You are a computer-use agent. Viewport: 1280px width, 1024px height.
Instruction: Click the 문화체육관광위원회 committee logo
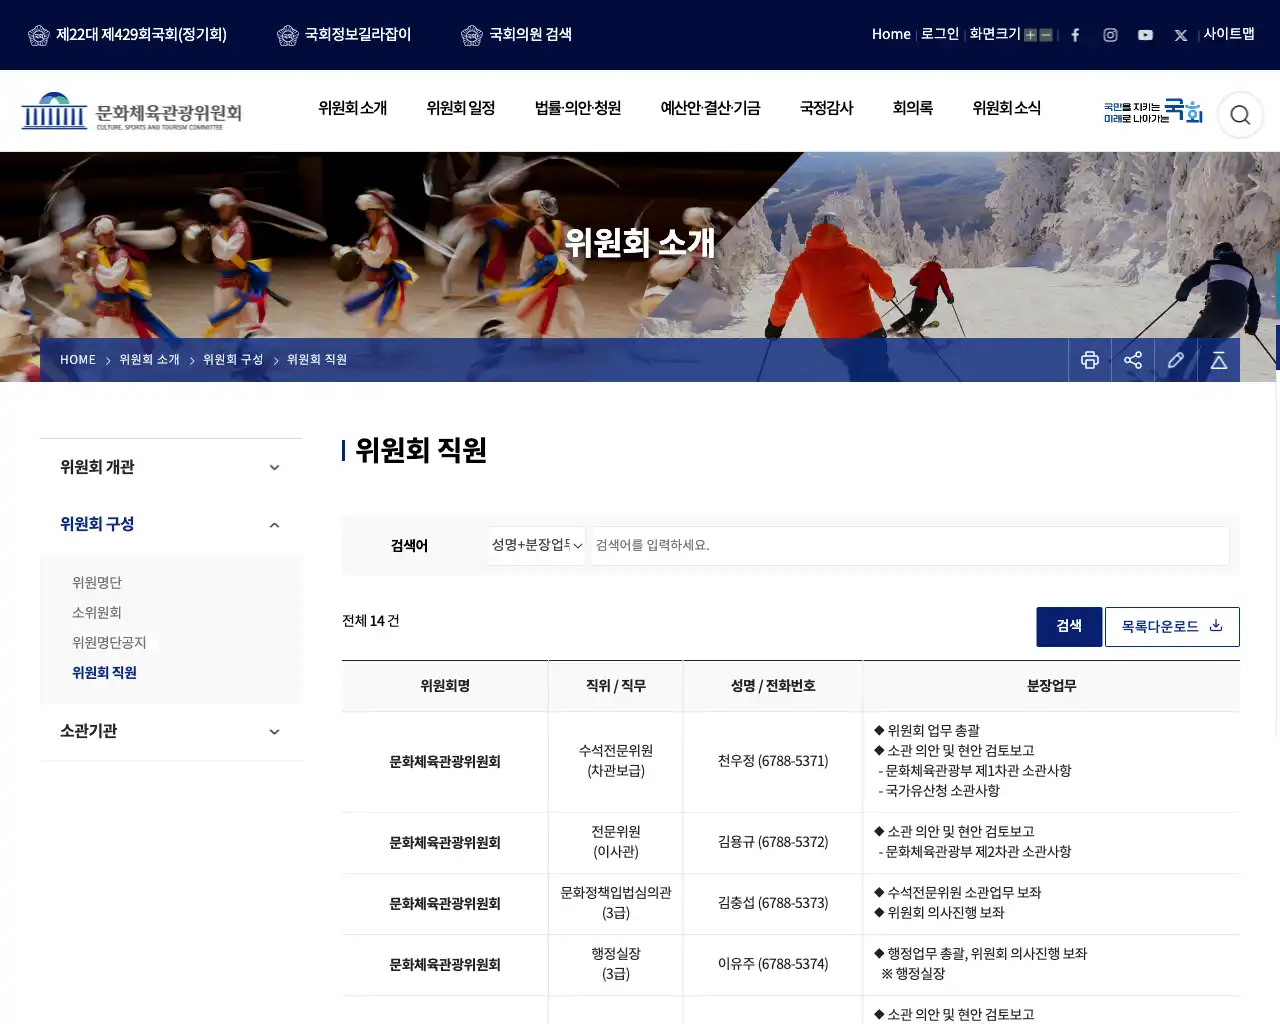coord(132,112)
